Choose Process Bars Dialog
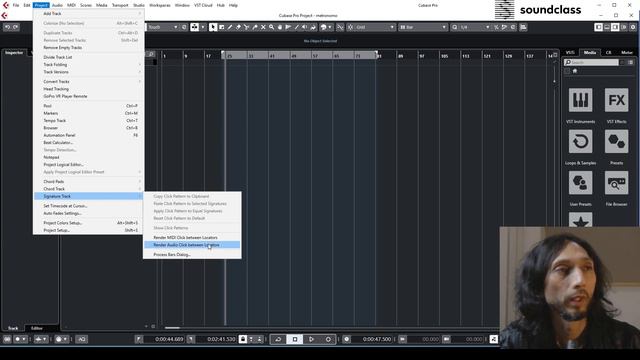 pyautogui.click(x=192, y=255)
